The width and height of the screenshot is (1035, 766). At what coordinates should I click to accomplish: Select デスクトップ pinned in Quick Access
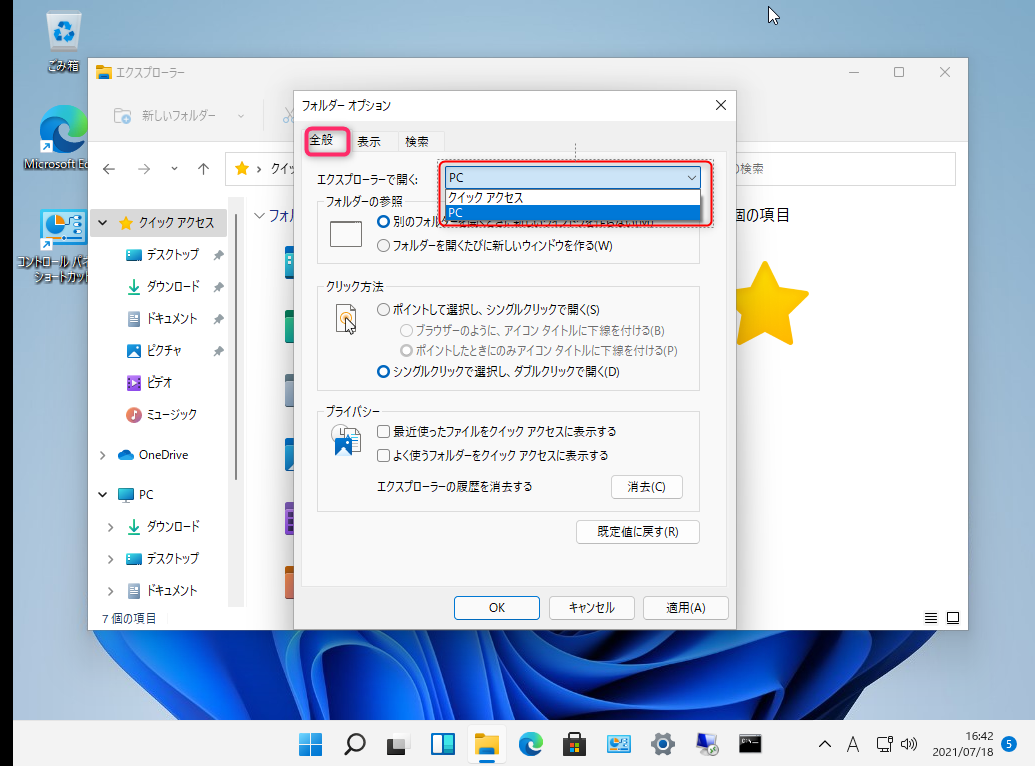(173, 254)
